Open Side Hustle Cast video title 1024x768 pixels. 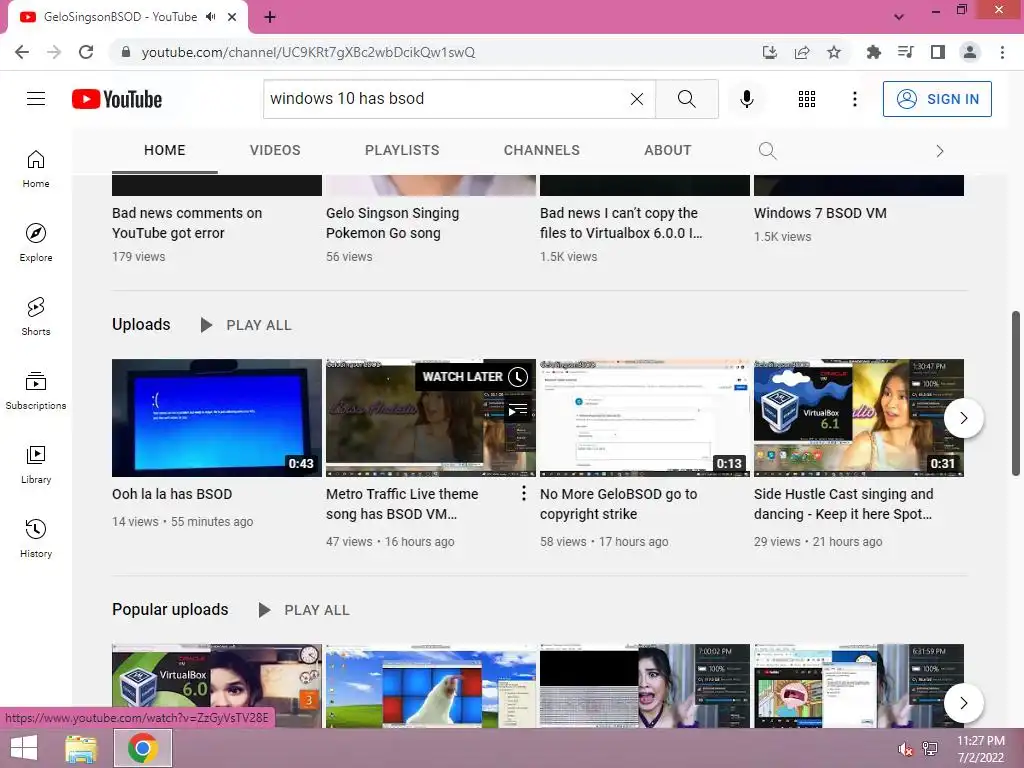pos(844,504)
